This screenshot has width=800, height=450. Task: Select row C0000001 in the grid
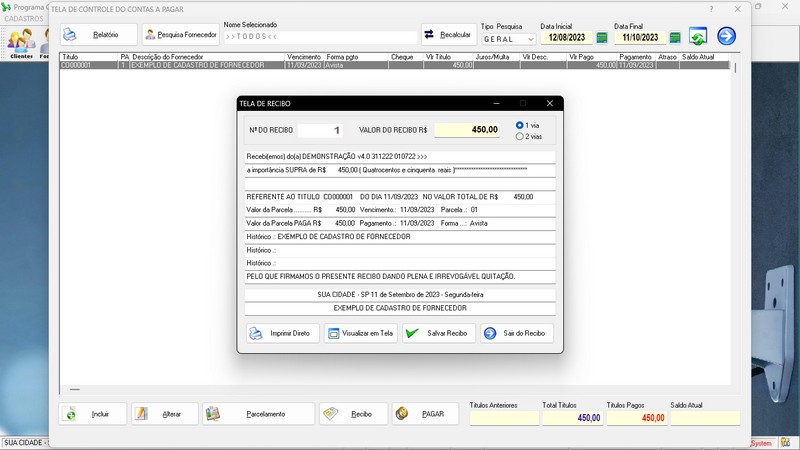coord(395,65)
